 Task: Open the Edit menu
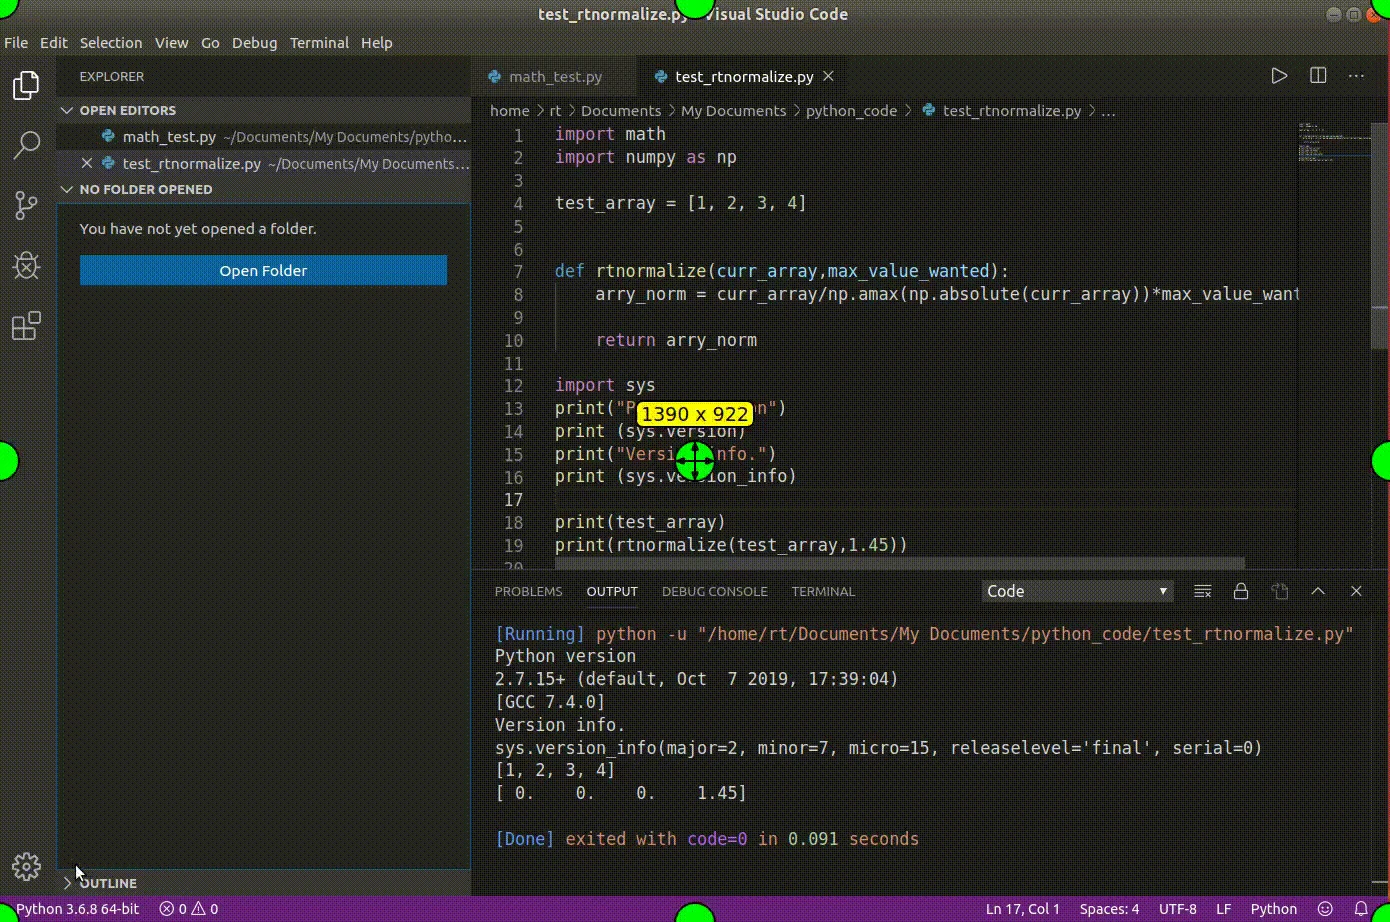pyautogui.click(x=54, y=43)
